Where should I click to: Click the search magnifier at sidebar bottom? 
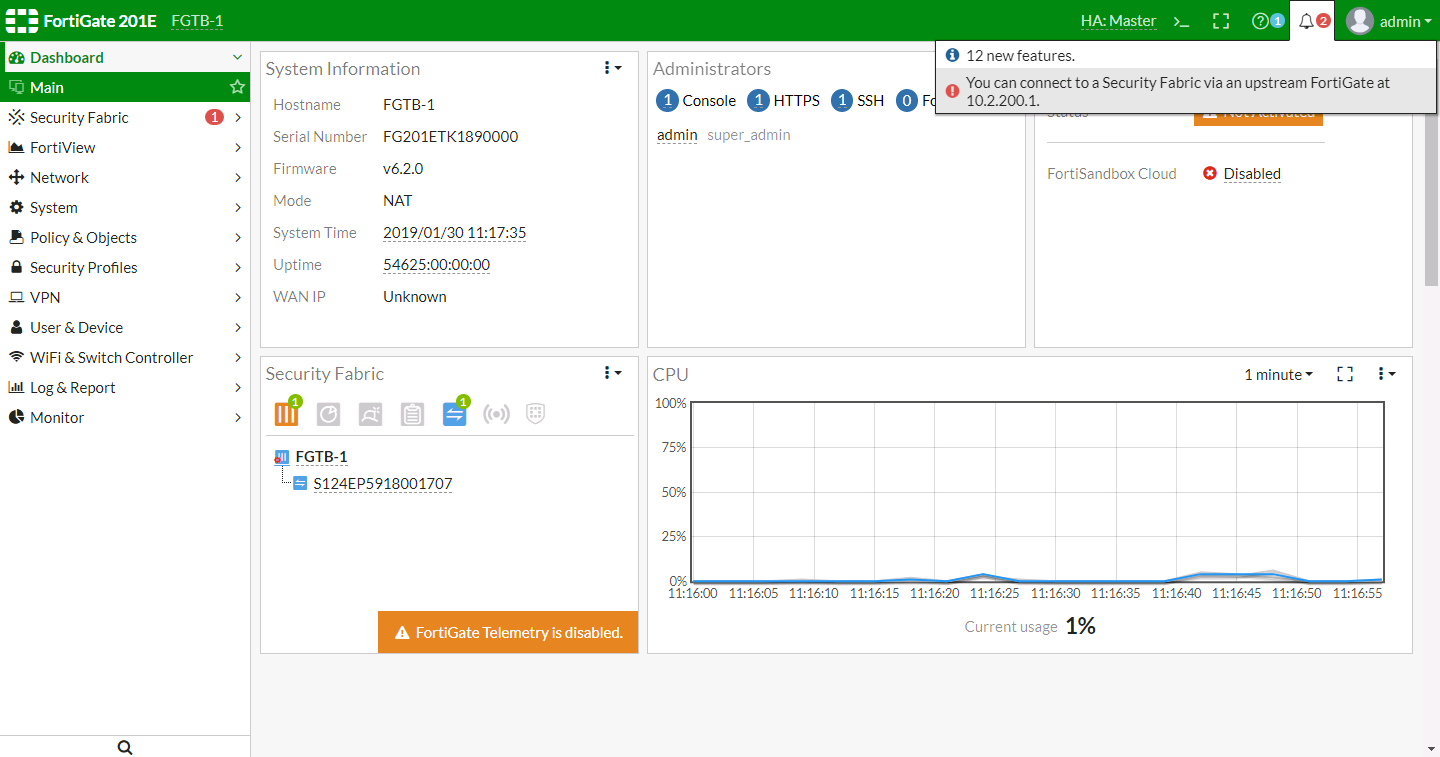tap(125, 747)
